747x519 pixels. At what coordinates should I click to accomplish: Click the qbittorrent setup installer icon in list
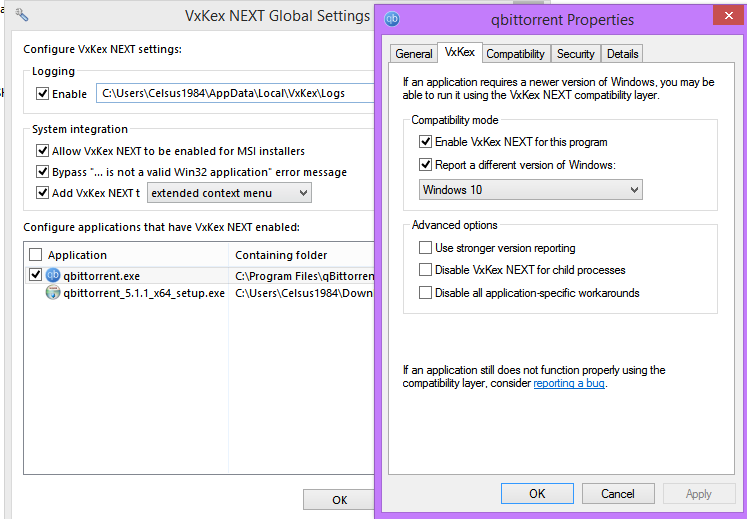pyautogui.click(x=53, y=292)
